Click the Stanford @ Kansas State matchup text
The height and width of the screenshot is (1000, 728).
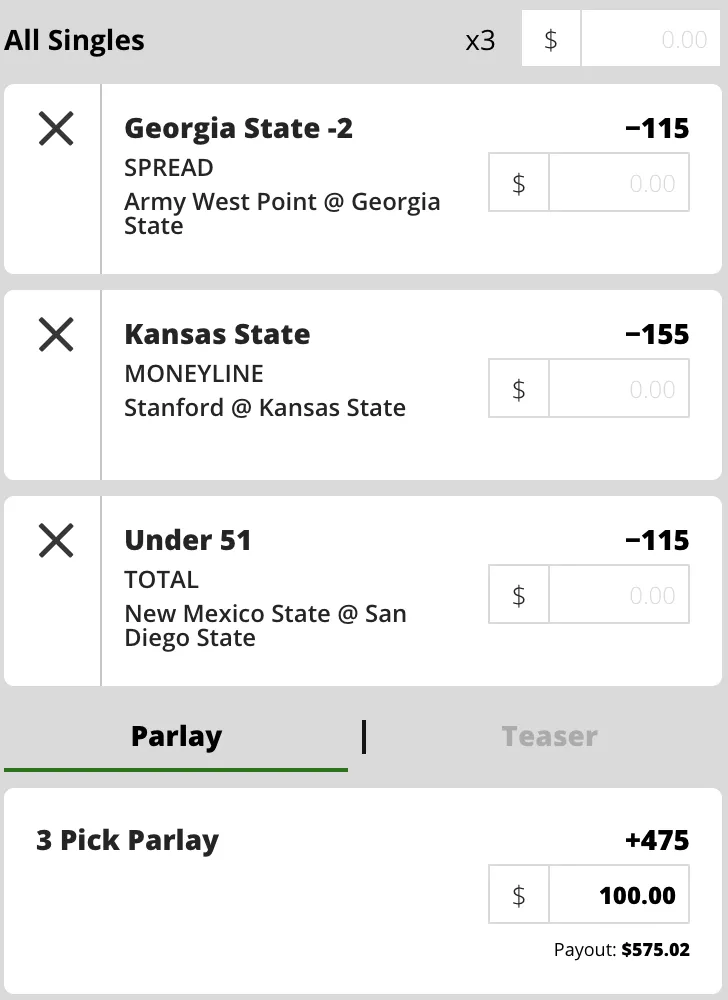tap(265, 408)
